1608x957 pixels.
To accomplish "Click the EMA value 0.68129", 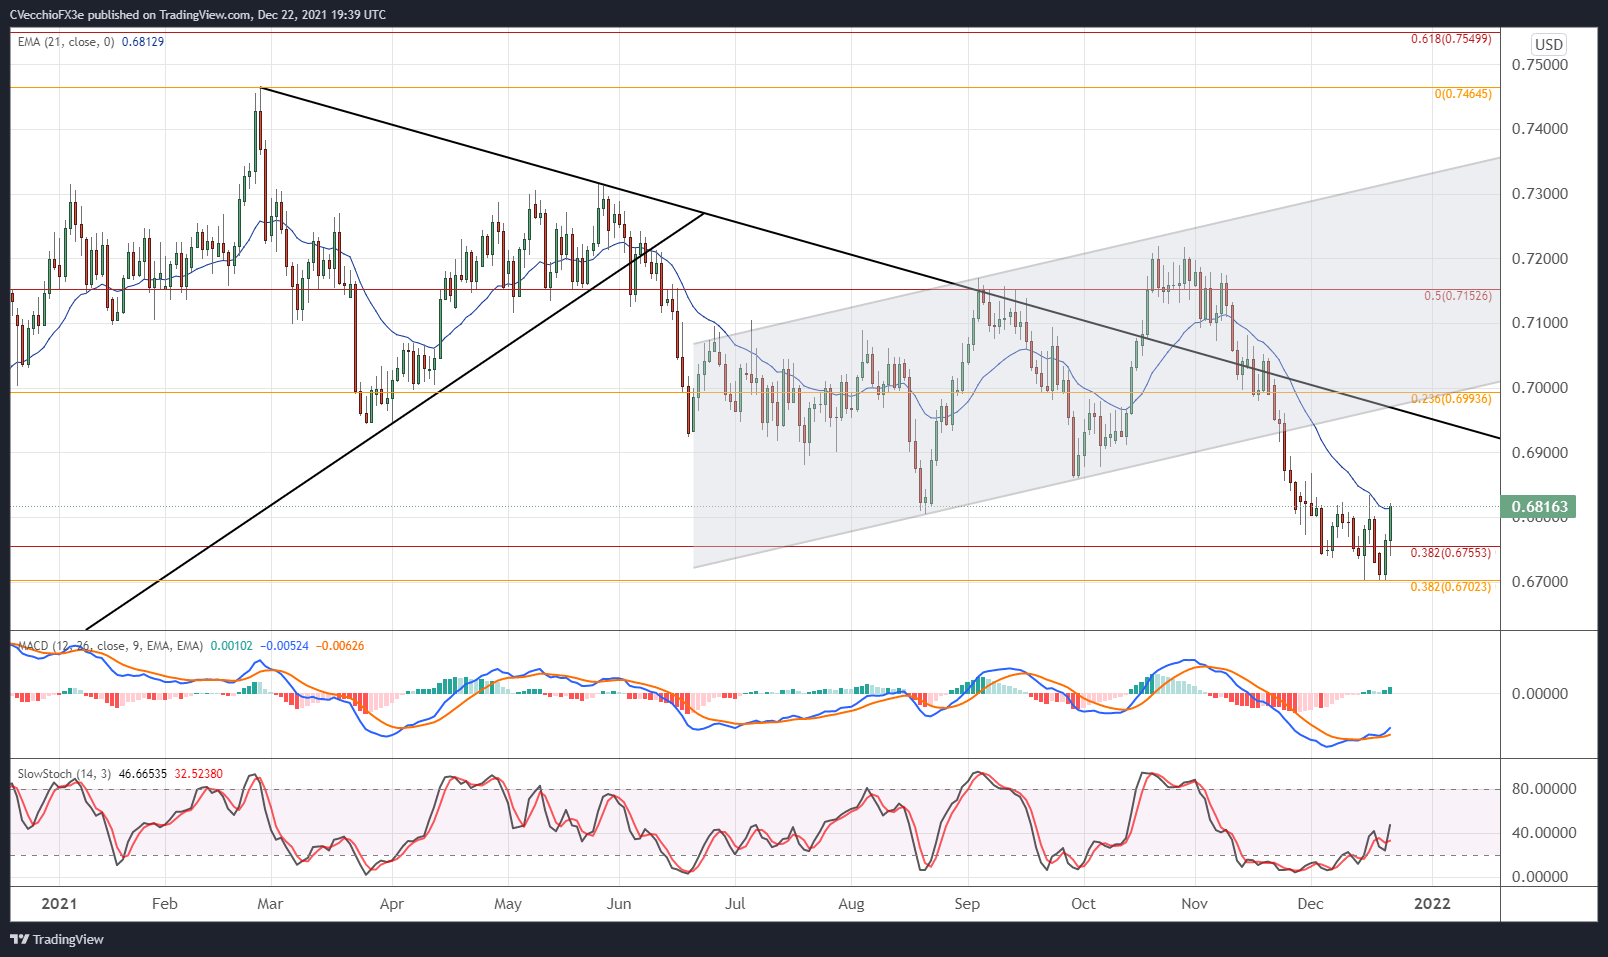I will tap(143, 42).
